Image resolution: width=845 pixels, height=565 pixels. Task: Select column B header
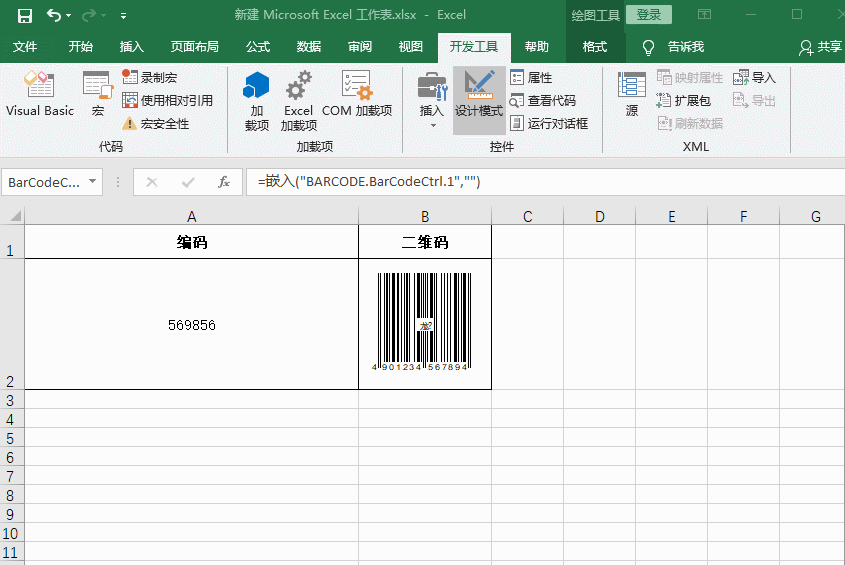pos(425,216)
